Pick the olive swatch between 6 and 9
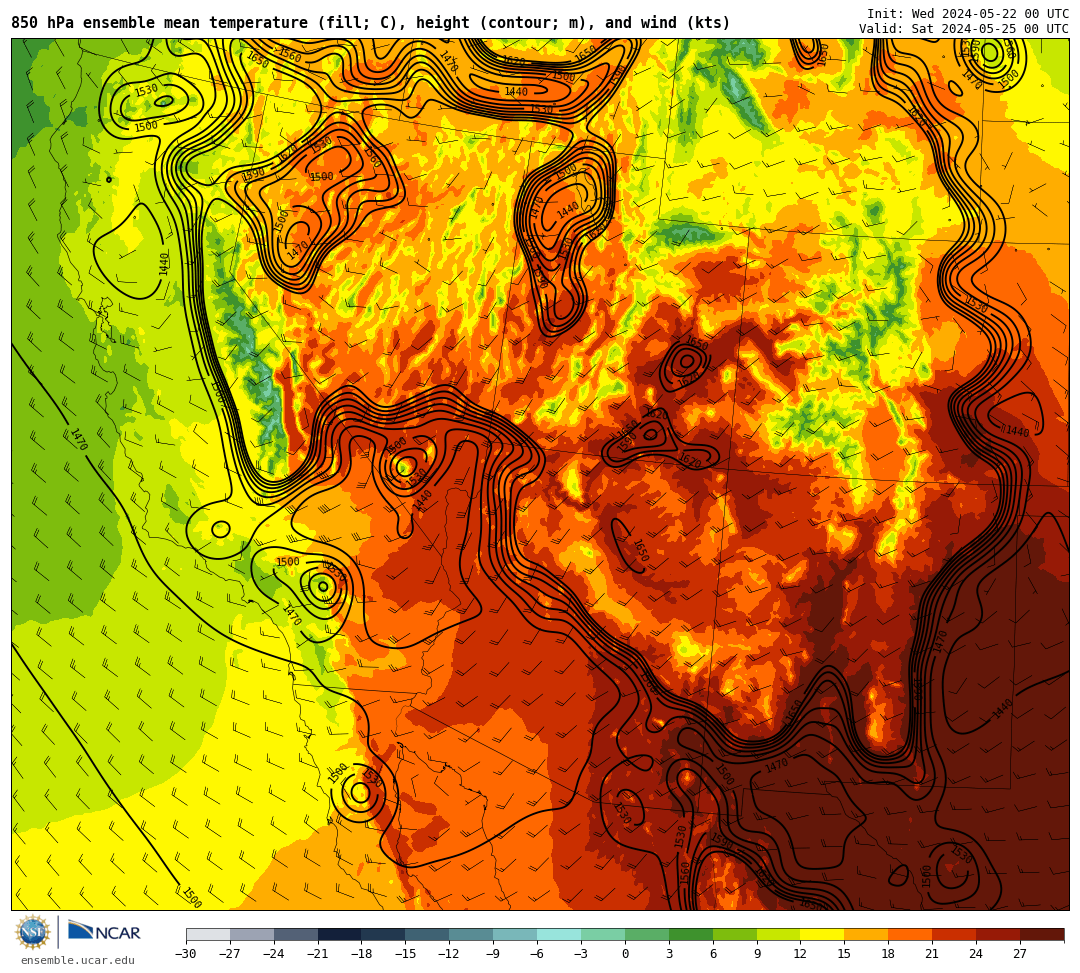 coord(735,934)
